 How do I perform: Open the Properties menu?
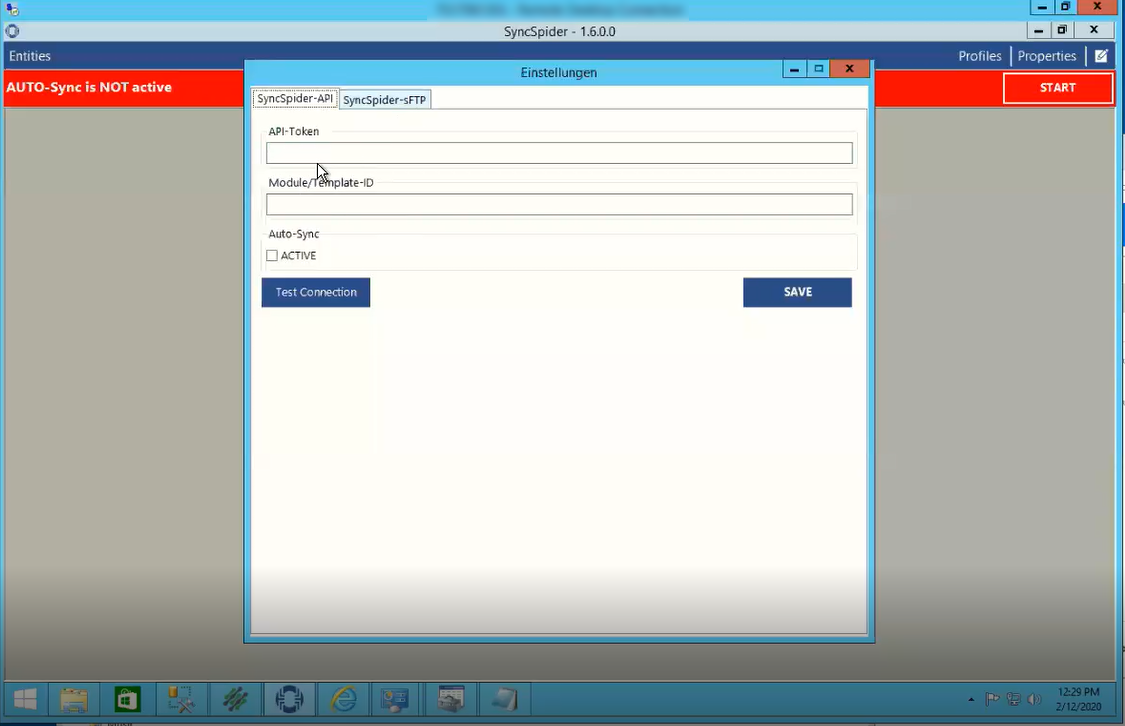coord(1047,56)
